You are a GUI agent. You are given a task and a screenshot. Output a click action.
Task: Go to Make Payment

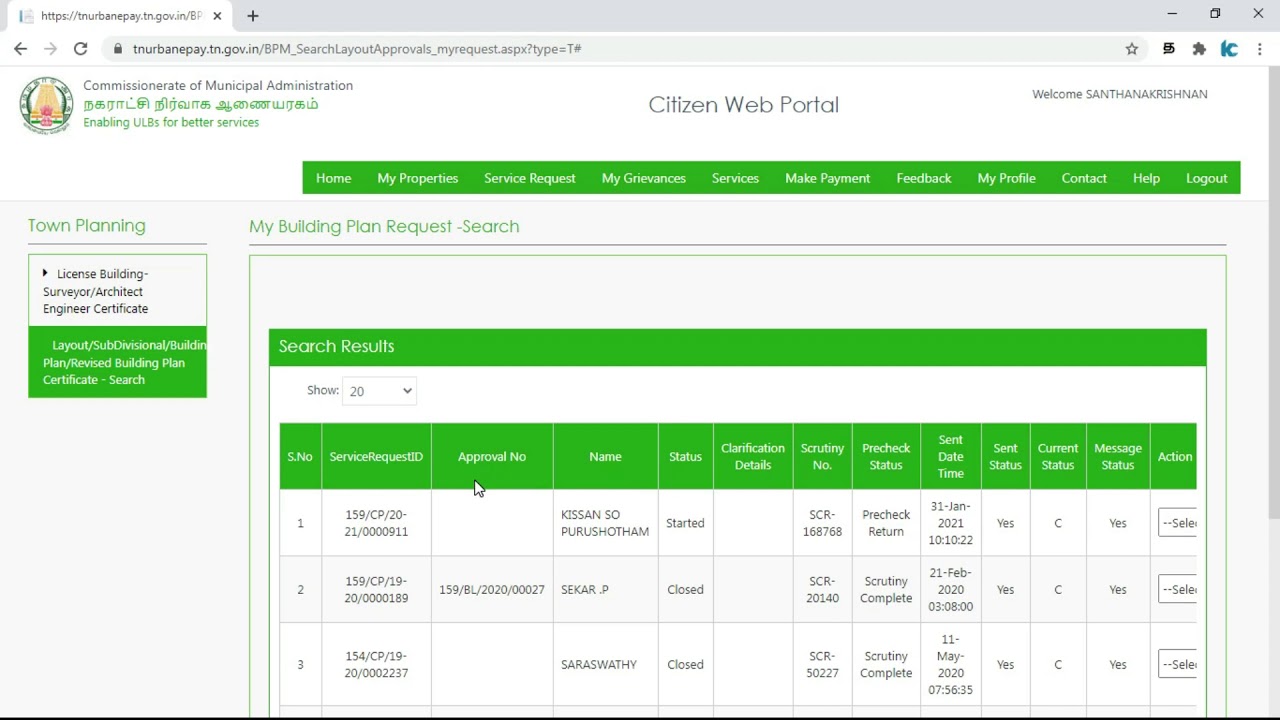click(x=827, y=178)
